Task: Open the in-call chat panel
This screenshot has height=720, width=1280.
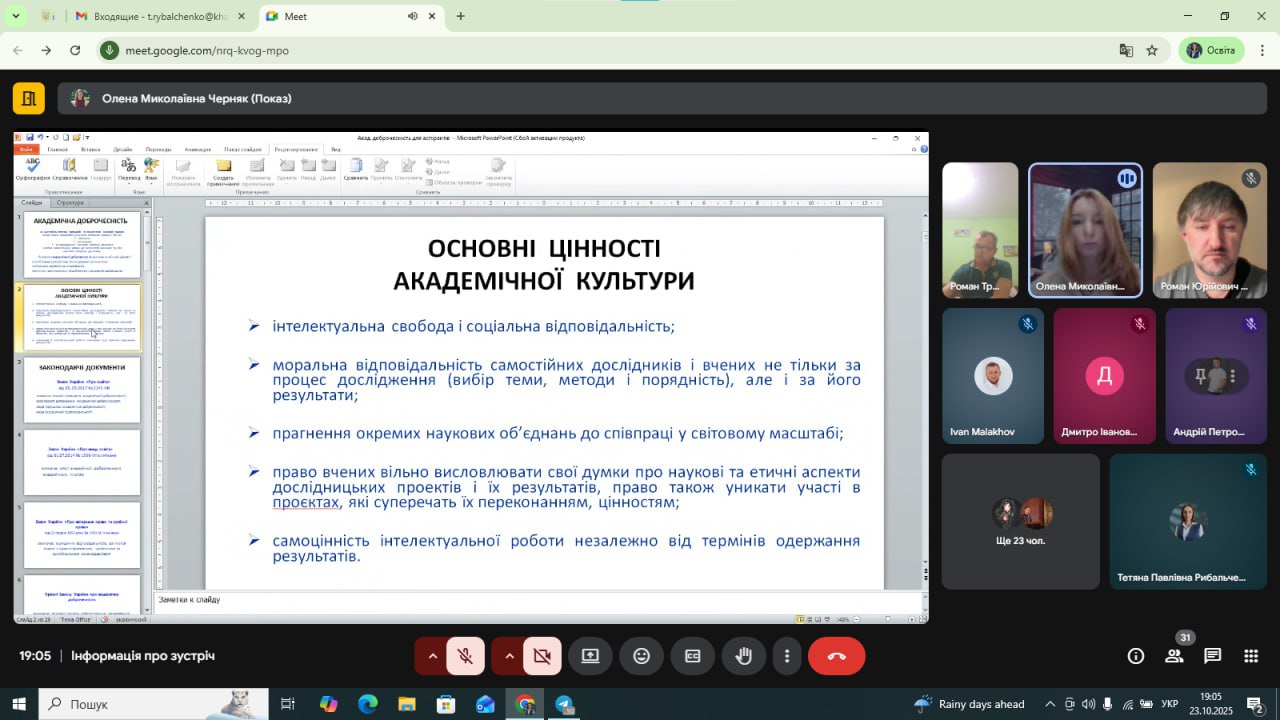Action: pyautogui.click(x=1212, y=656)
